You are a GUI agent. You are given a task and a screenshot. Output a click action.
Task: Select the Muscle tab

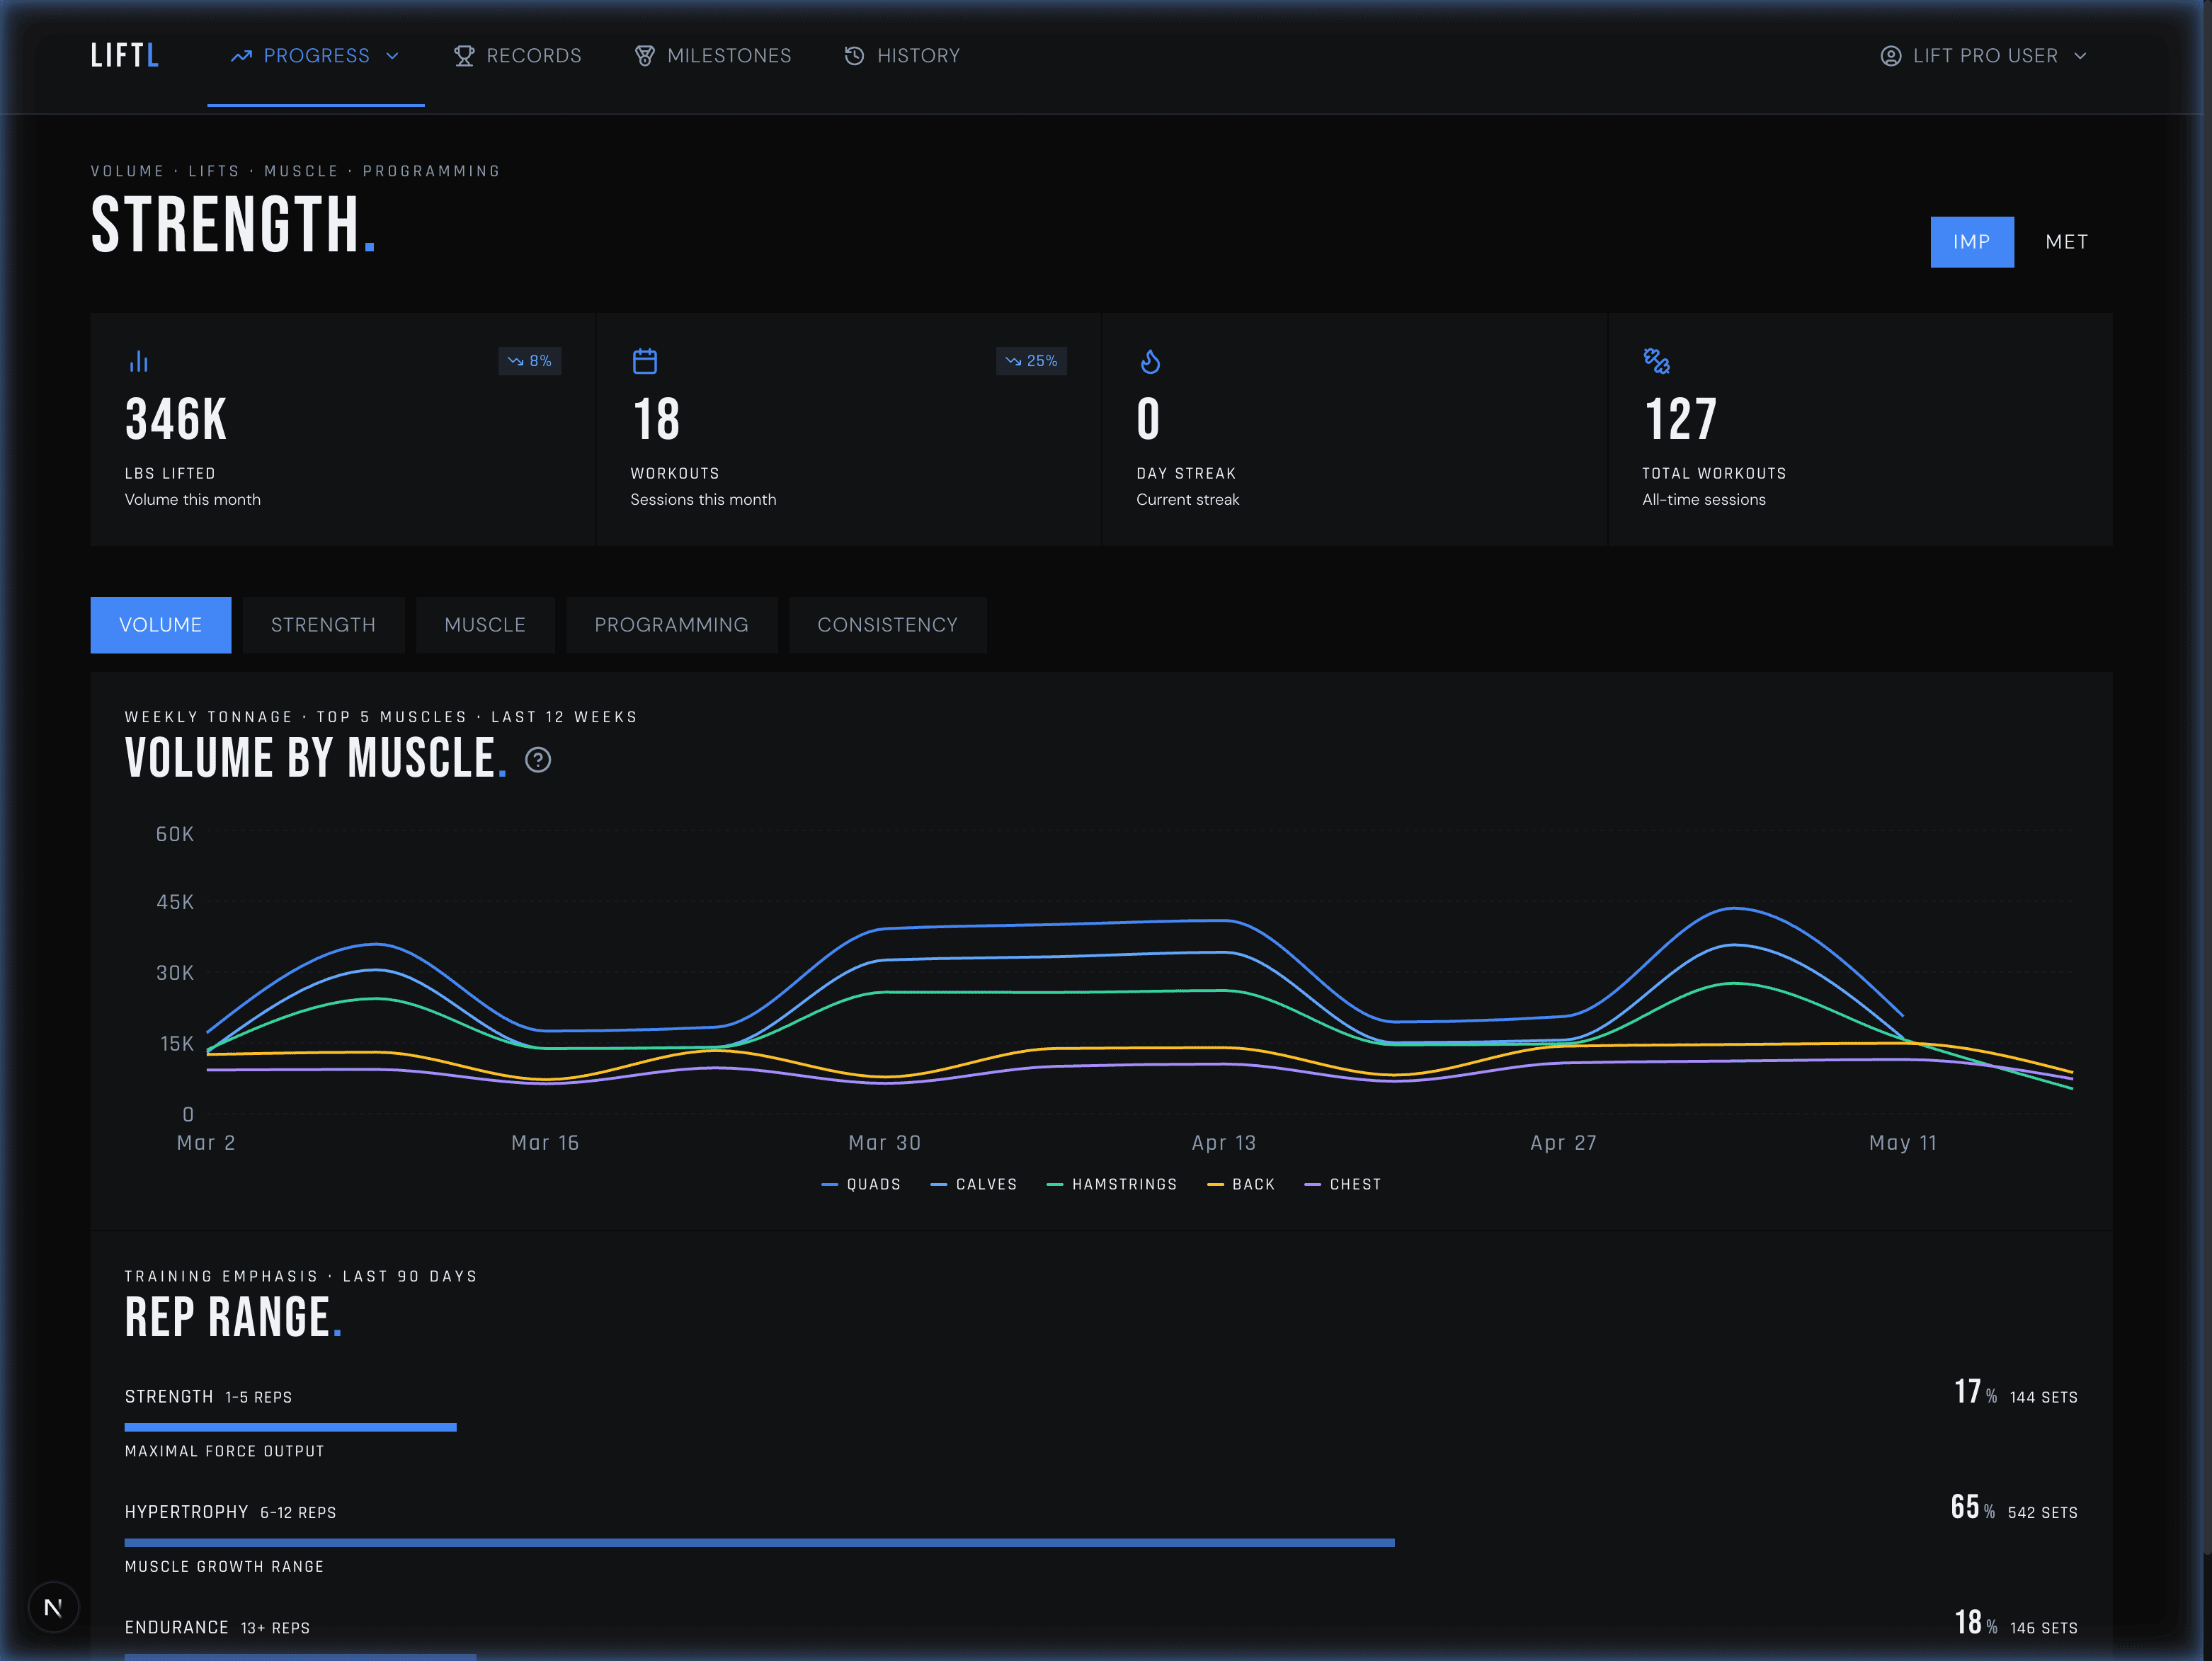[x=485, y=625]
